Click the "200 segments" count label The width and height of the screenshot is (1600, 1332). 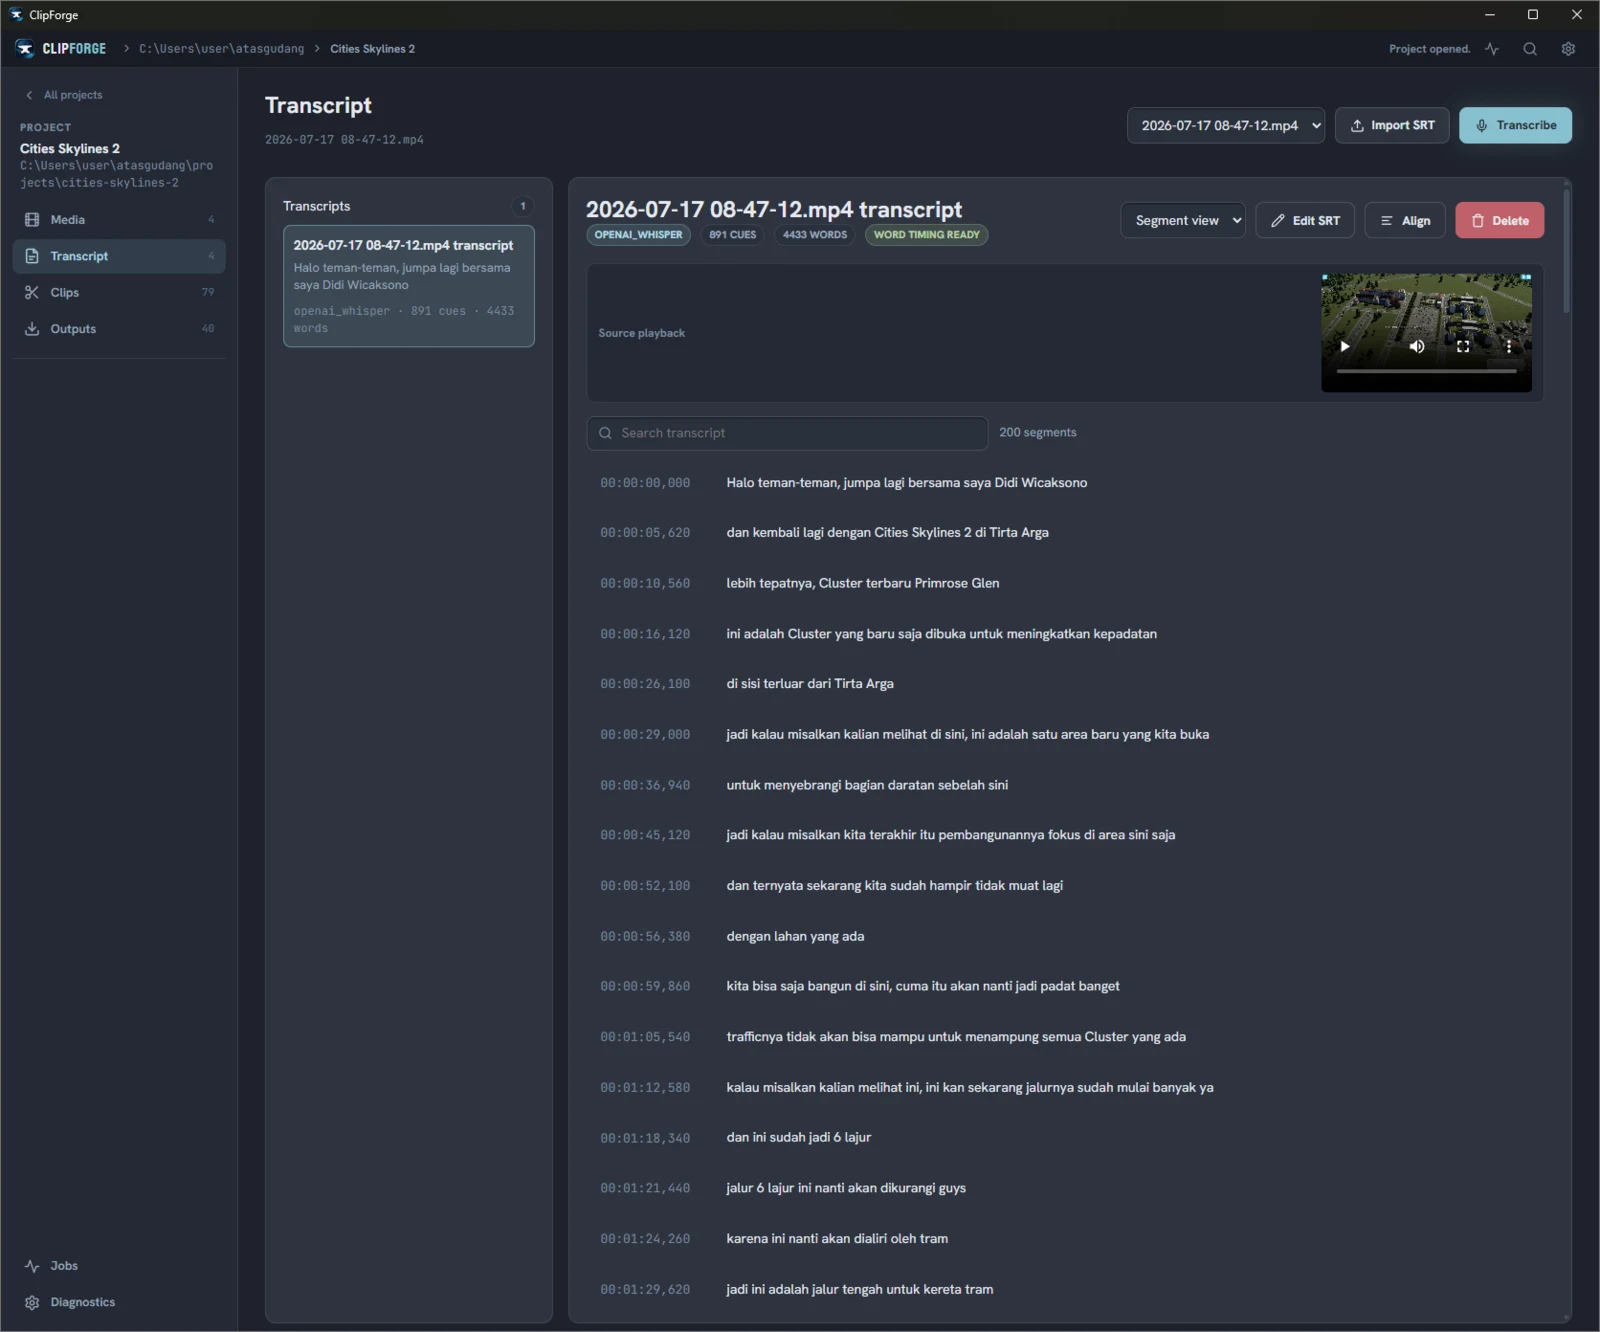[x=1038, y=433]
